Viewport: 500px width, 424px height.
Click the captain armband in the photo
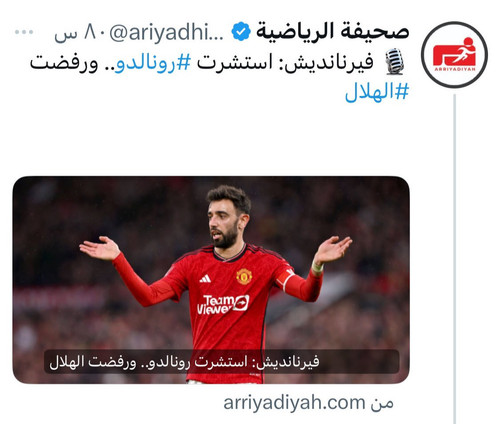[x=285, y=279]
